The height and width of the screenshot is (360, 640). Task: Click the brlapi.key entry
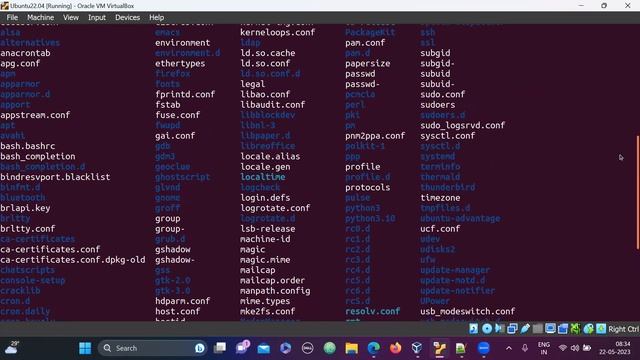[25, 208]
